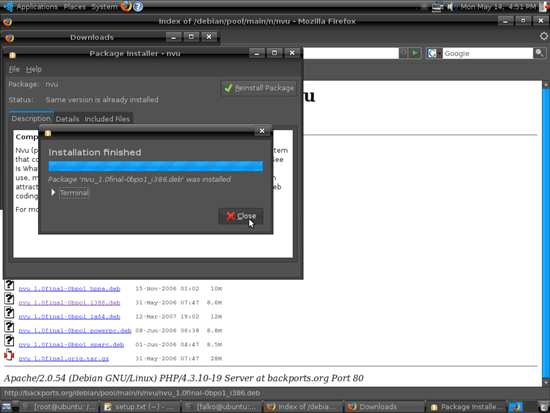Screen dimensions: 550x413
Task: Switch to root@ubuntu terminal in taskbar
Action: (x=59, y=407)
